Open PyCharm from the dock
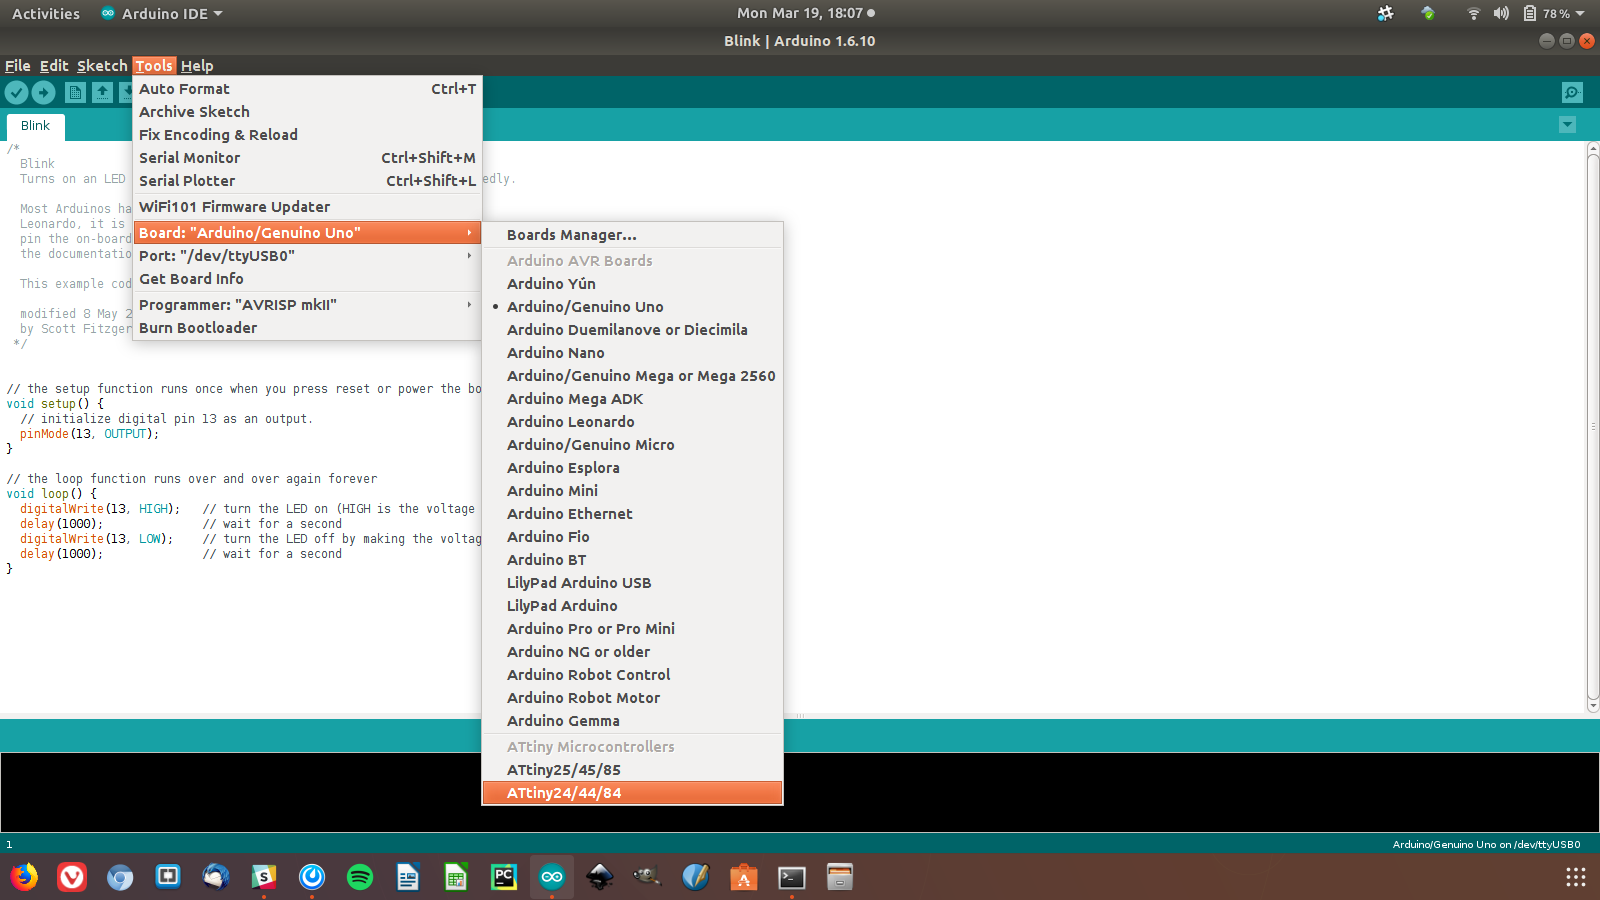 point(504,877)
